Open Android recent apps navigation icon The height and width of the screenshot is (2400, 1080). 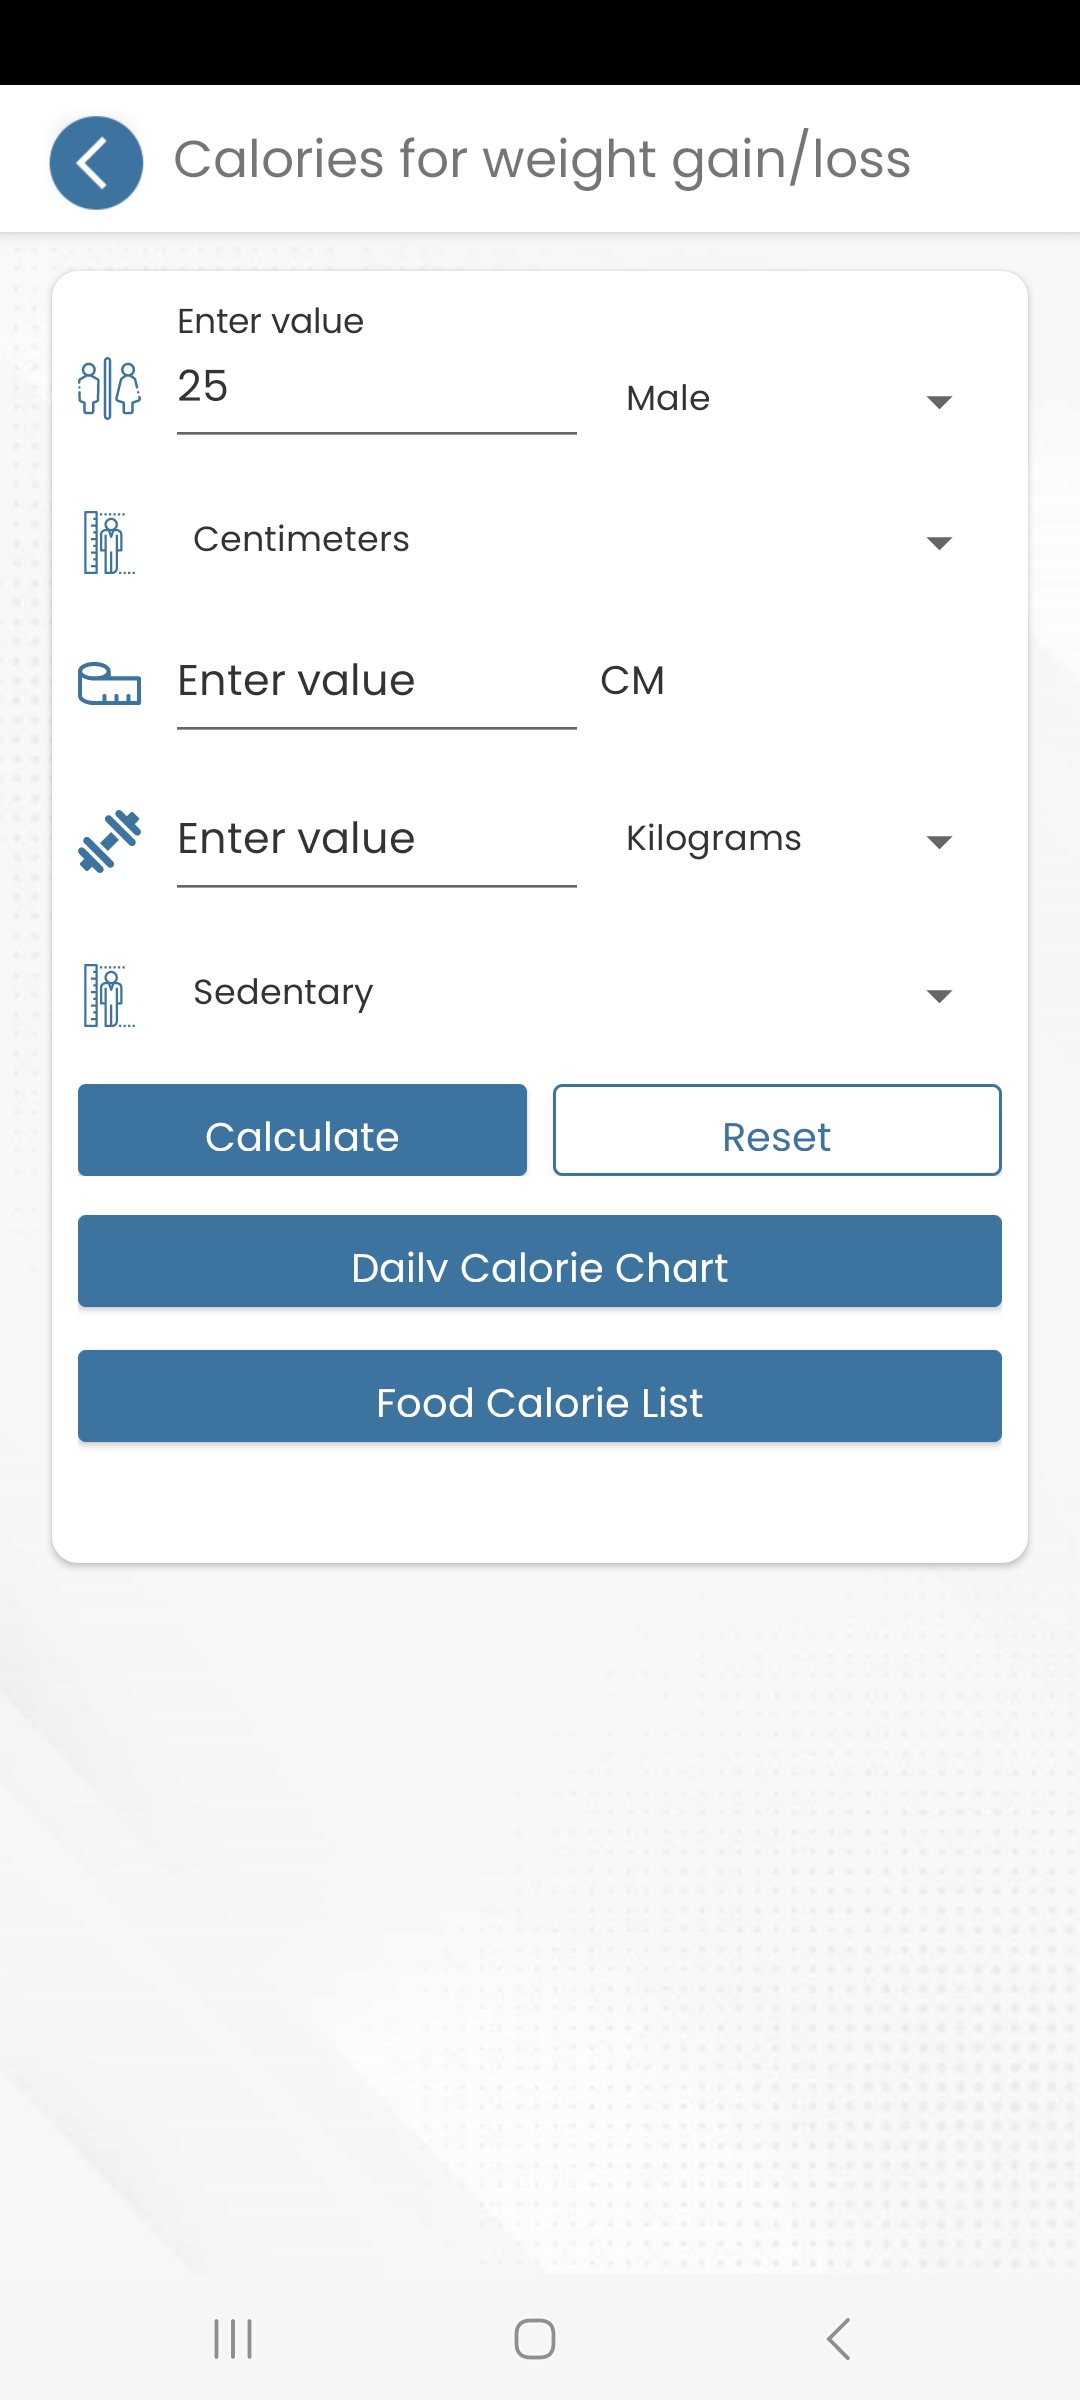coord(233,2339)
